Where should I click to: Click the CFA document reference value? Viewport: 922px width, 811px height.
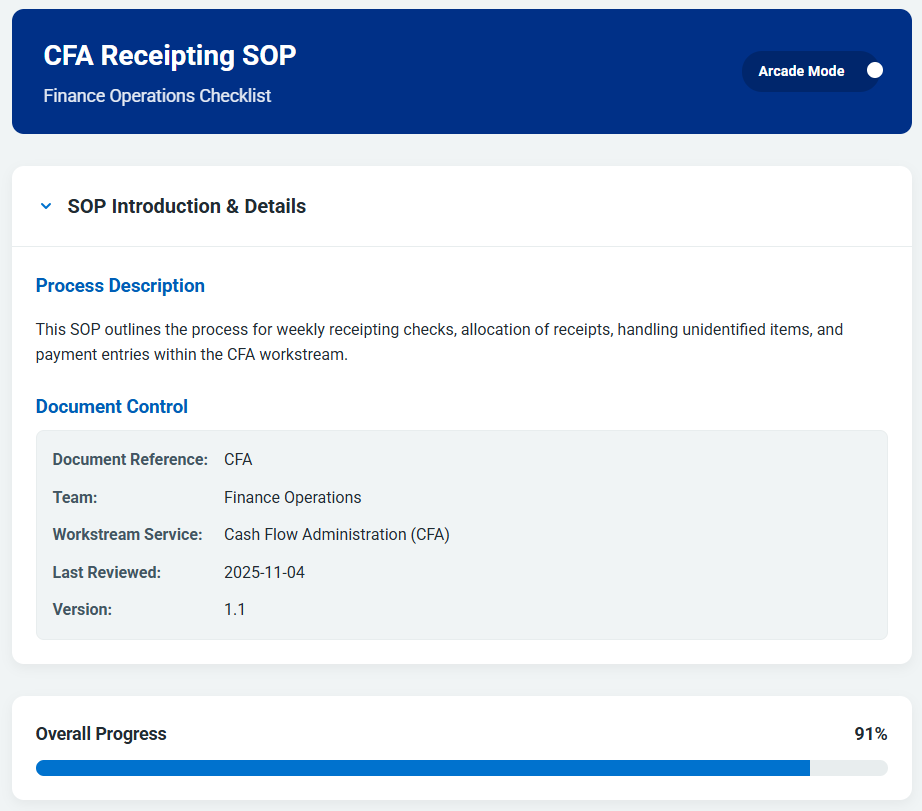coord(238,460)
